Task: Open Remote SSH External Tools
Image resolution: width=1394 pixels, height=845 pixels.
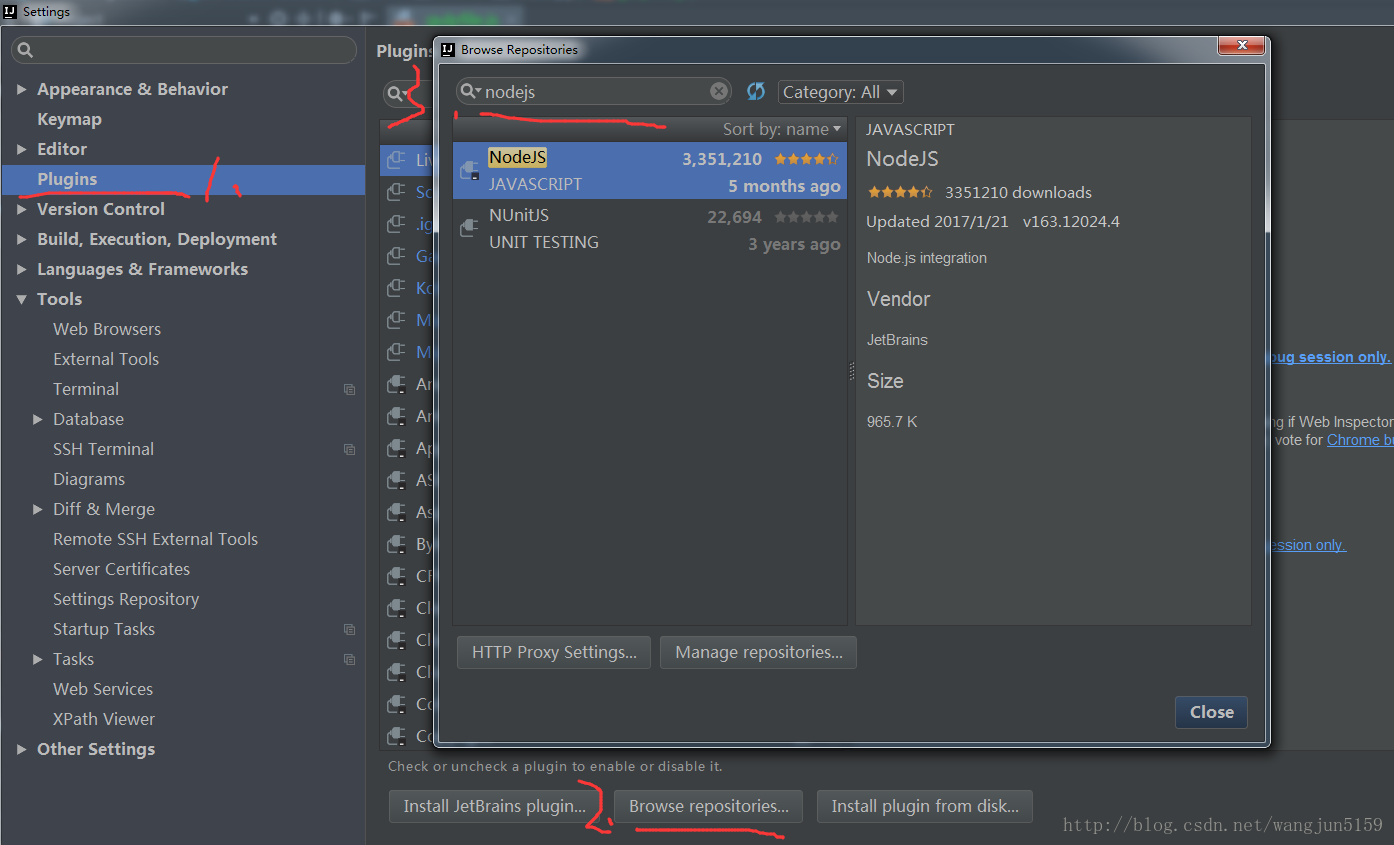Action: 155,539
